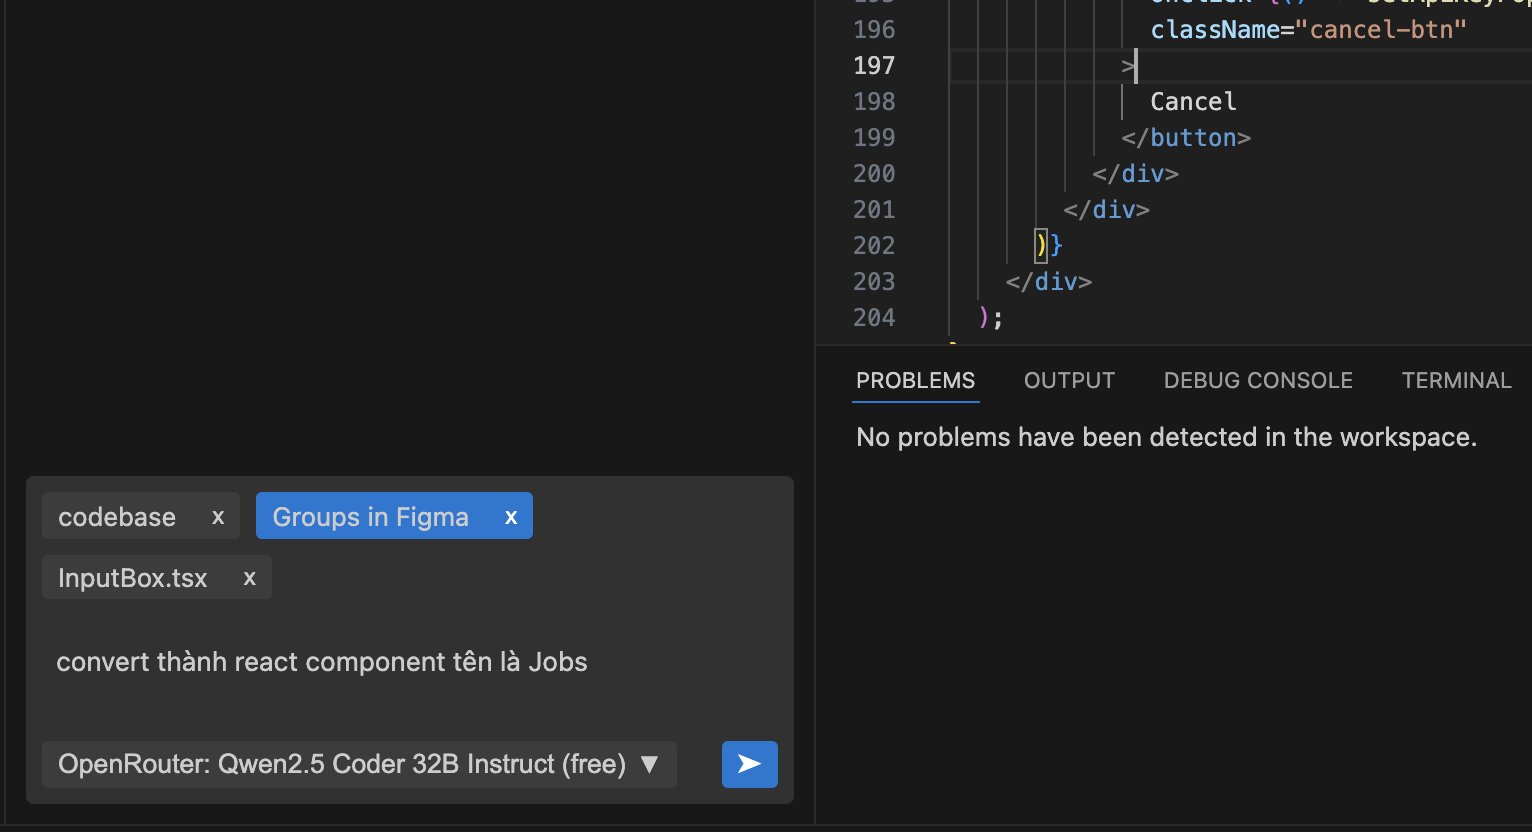Remove the Groups in Figma chip
The width and height of the screenshot is (1532, 832).
[x=511, y=517]
